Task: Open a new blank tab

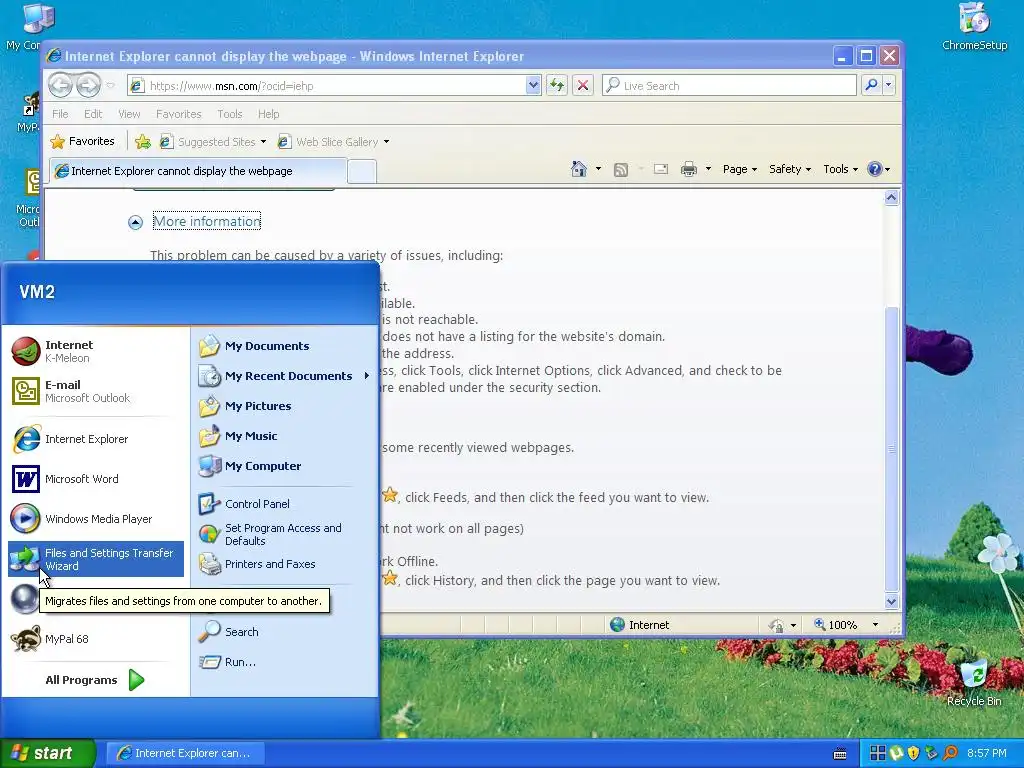Action: (362, 172)
